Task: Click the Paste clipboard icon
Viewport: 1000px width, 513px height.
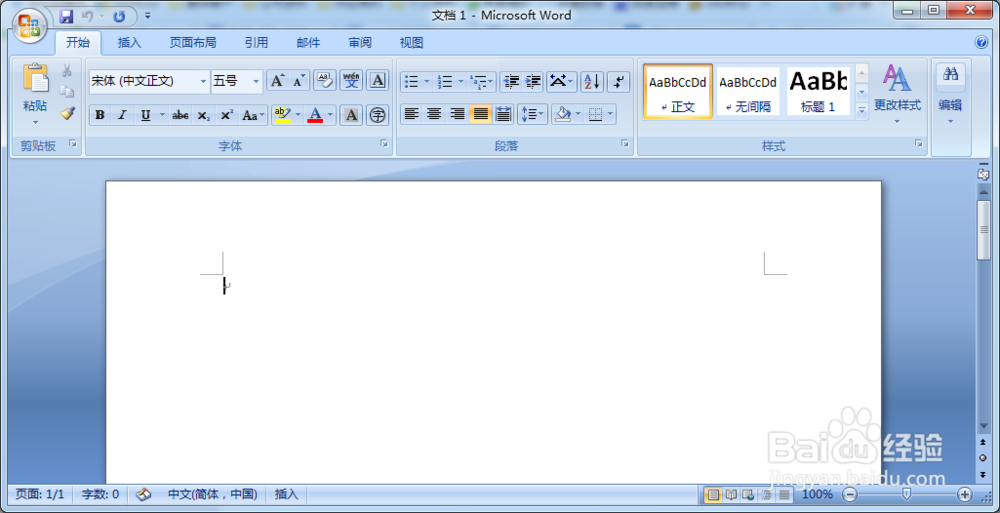Action: [x=35, y=78]
